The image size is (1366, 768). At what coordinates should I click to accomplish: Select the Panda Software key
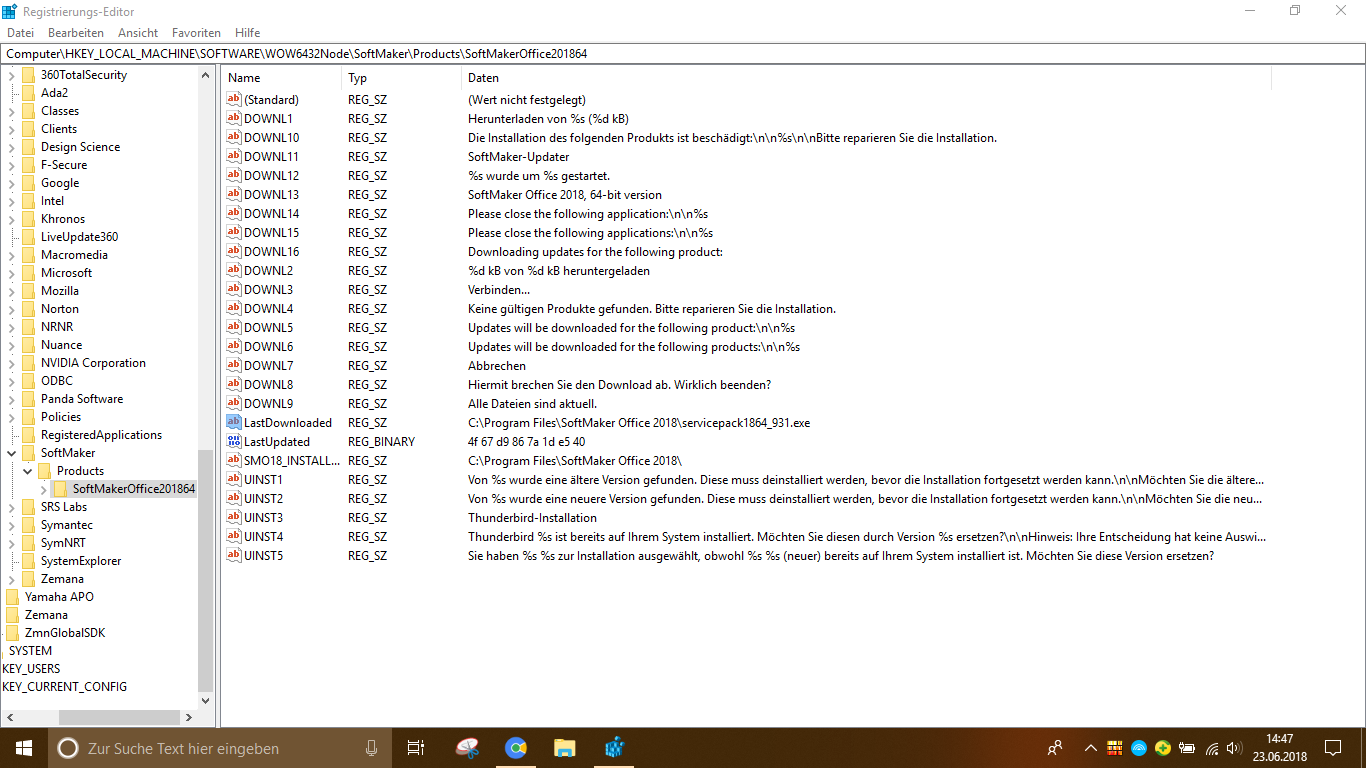tap(82, 399)
